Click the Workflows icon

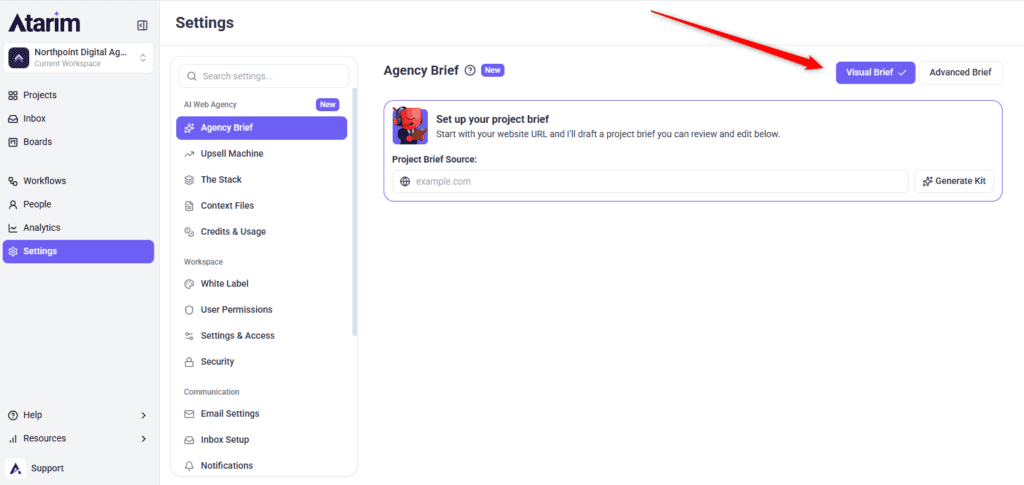pyautogui.click(x=12, y=181)
